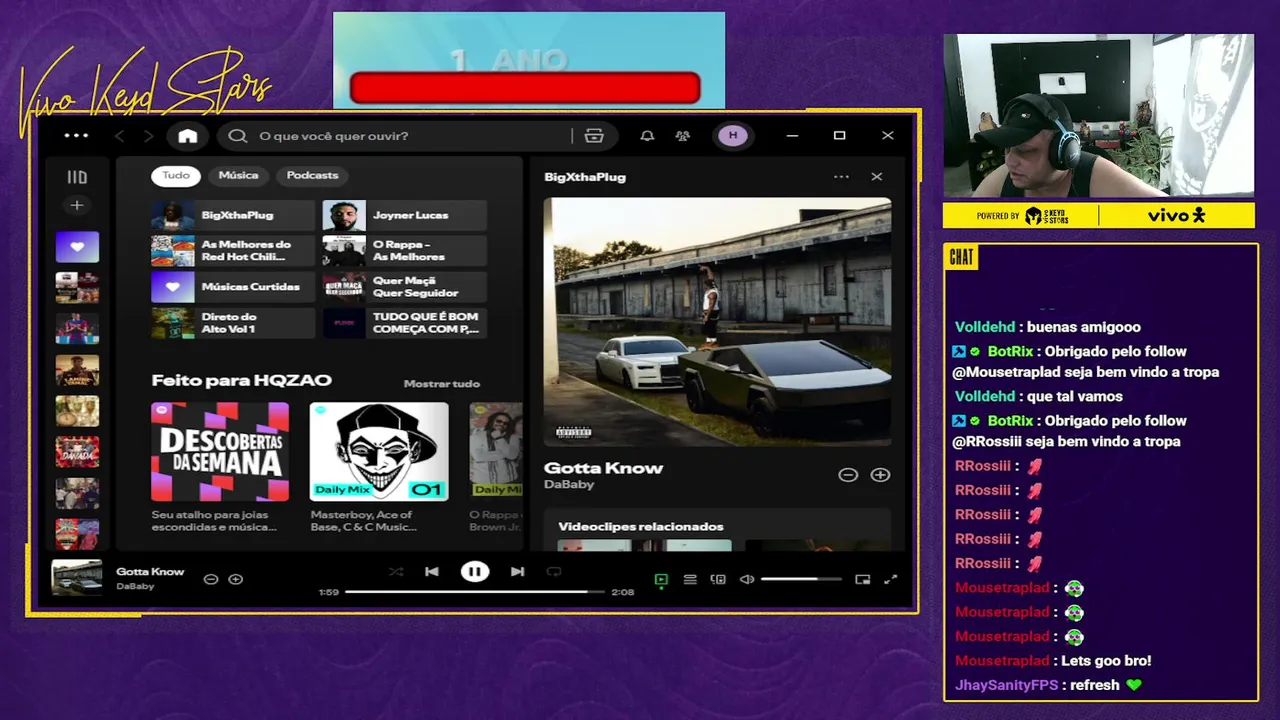This screenshot has width=1280, height=720.
Task: Click 'Gotta Know' in the bottom player bar
Action: 150,572
